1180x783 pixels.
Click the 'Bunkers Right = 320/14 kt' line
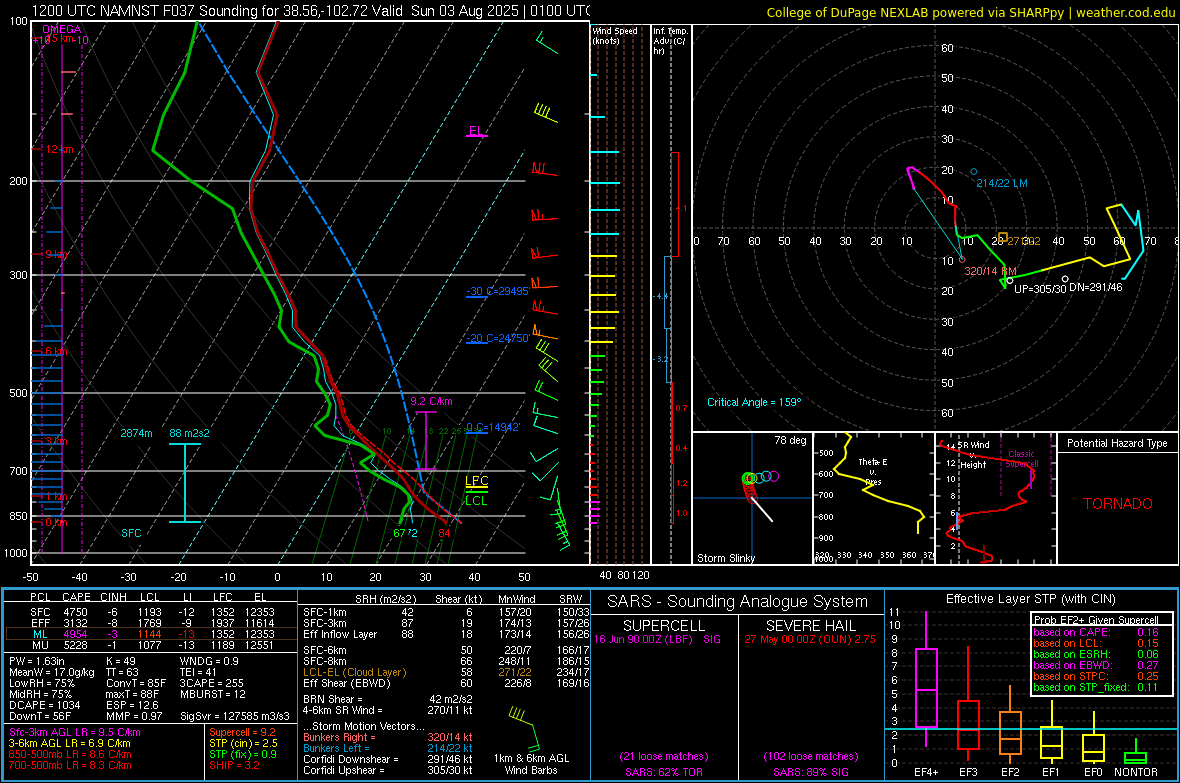point(388,737)
